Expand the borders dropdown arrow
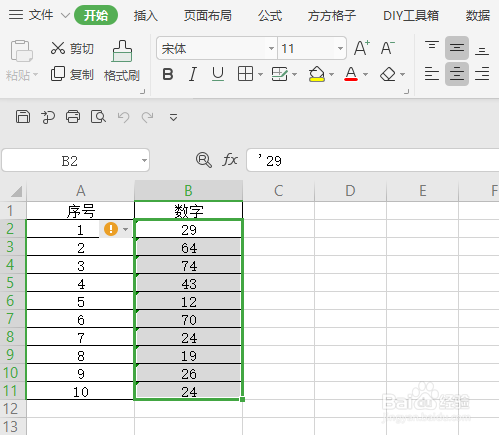 pos(260,74)
